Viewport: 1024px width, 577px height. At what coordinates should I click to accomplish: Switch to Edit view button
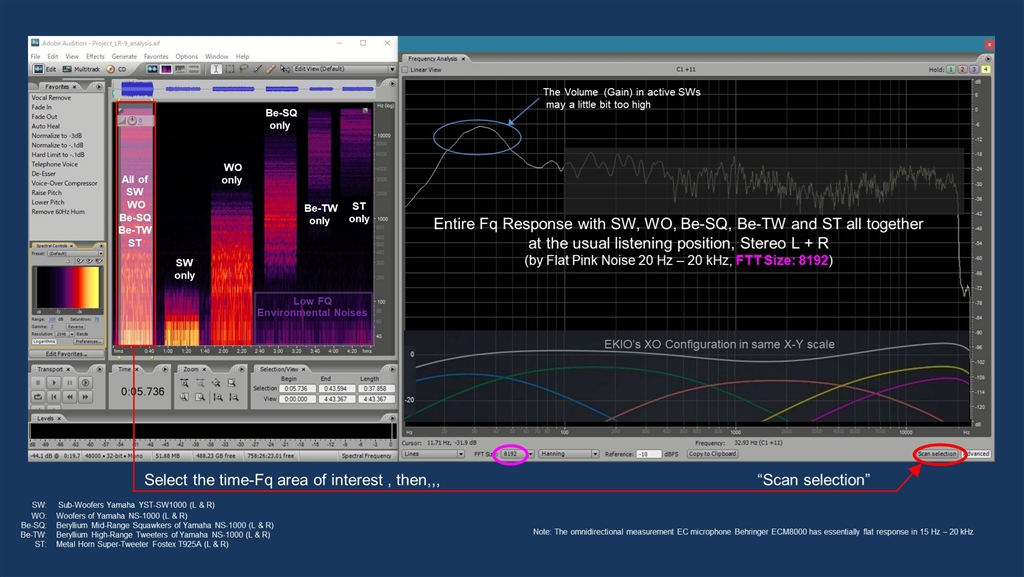click(44, 69)
